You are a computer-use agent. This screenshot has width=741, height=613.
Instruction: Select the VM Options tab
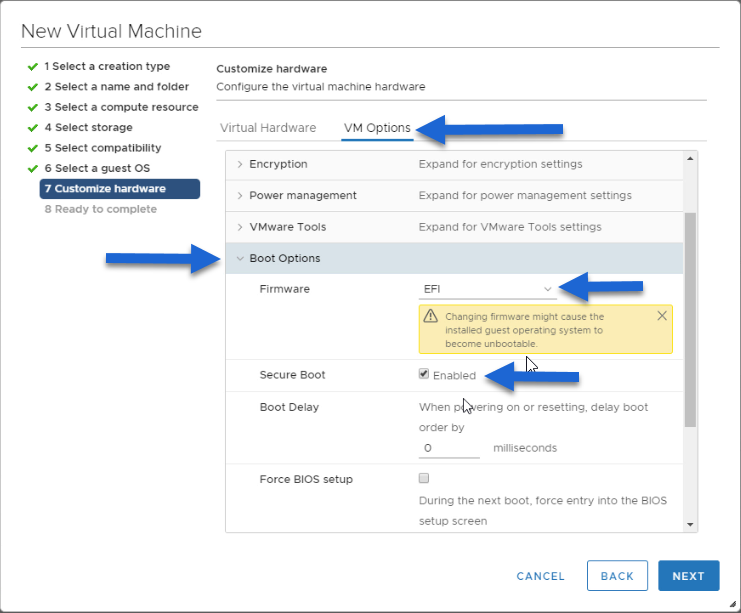(x=377, y=128)
